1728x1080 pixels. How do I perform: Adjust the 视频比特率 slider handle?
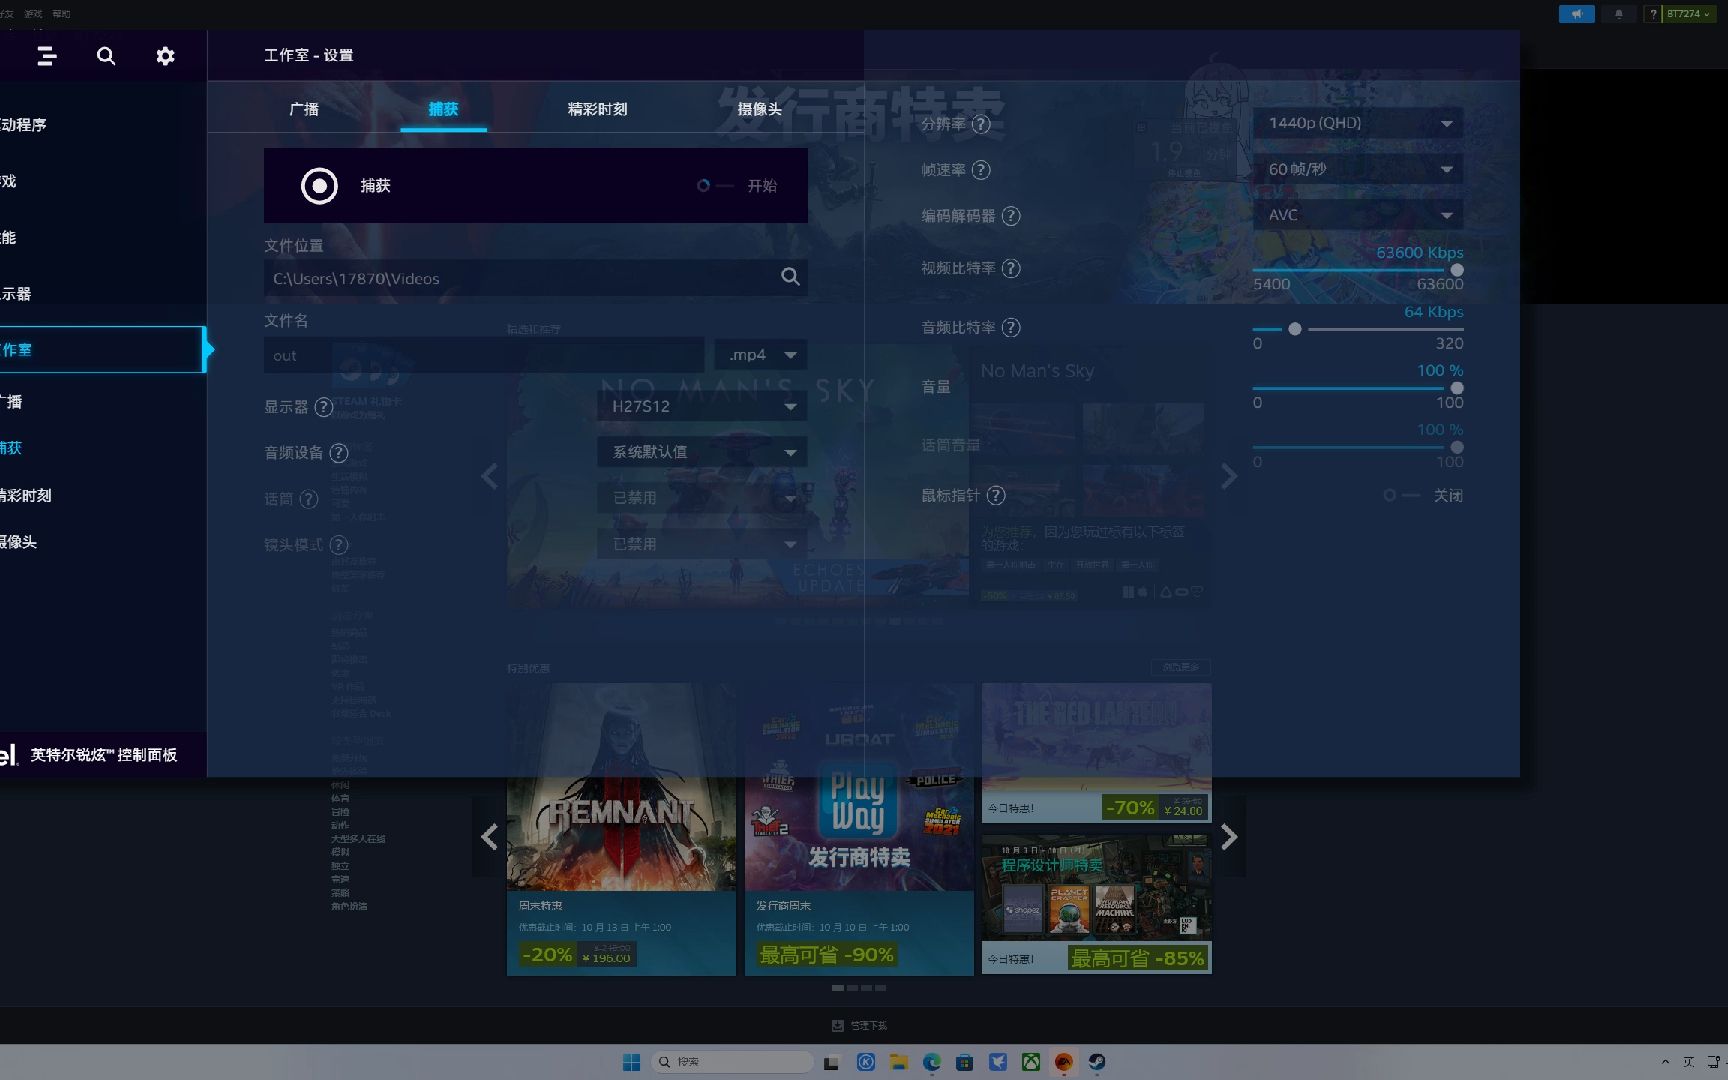[x=1457, y=270]
